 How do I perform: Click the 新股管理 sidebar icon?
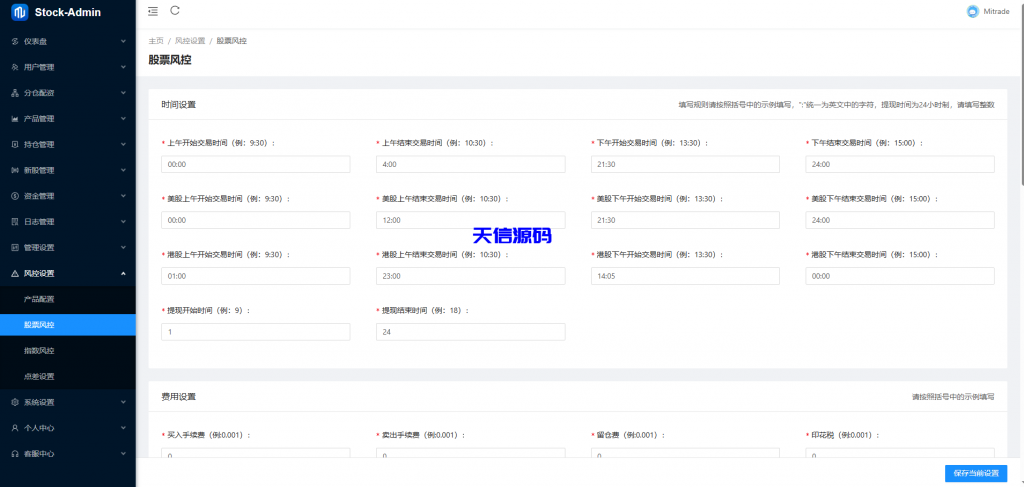(15, 170)
